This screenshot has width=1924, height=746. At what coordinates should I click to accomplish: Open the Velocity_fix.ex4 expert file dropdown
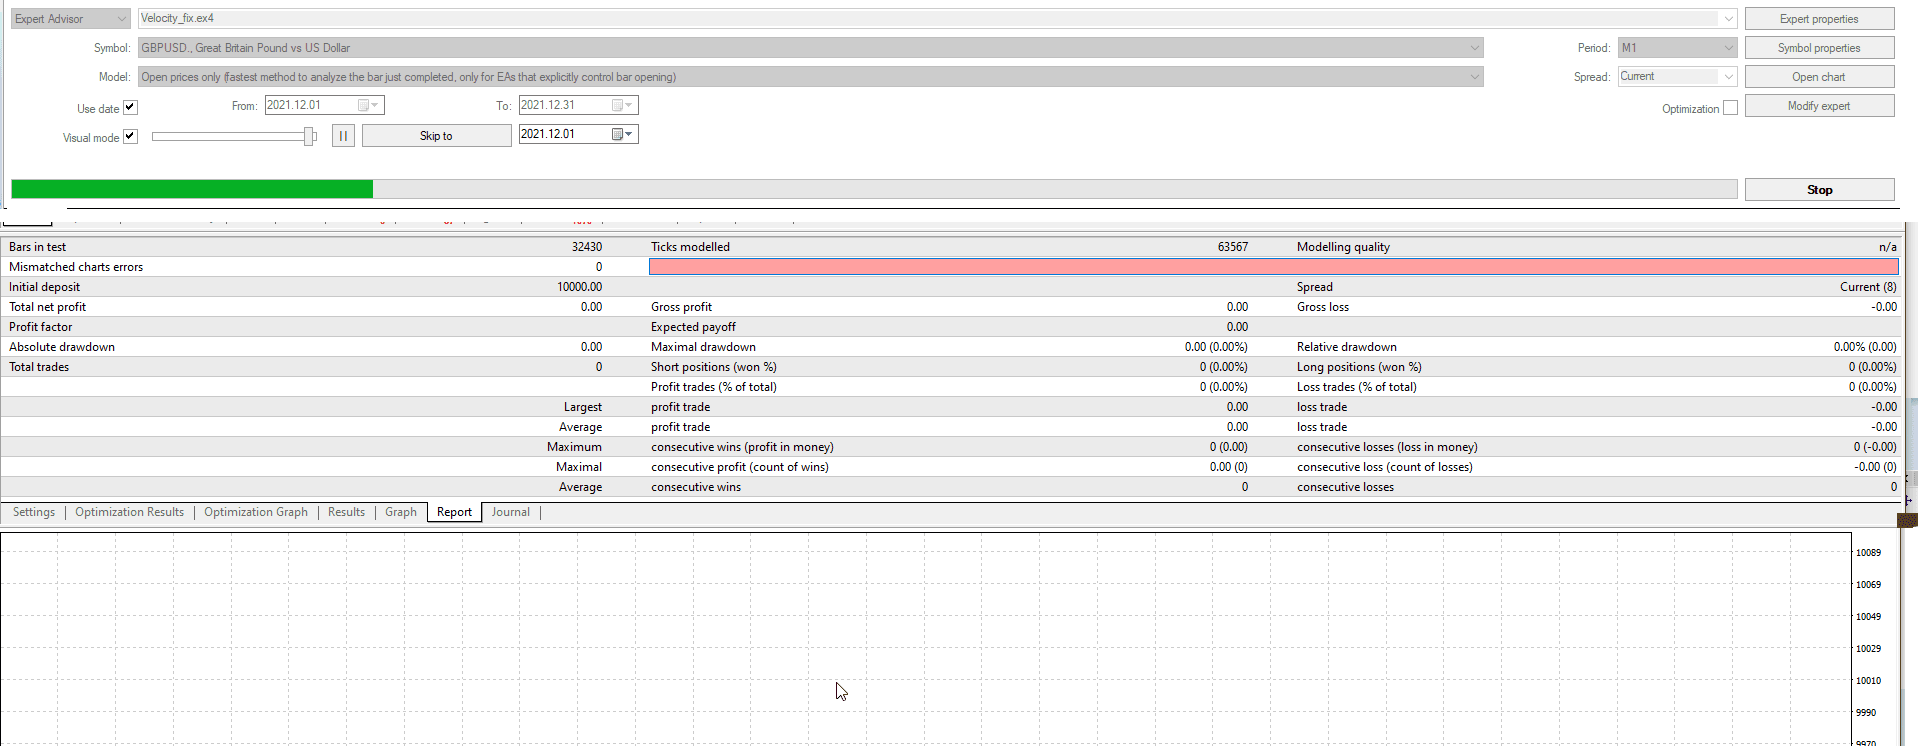1727,19
